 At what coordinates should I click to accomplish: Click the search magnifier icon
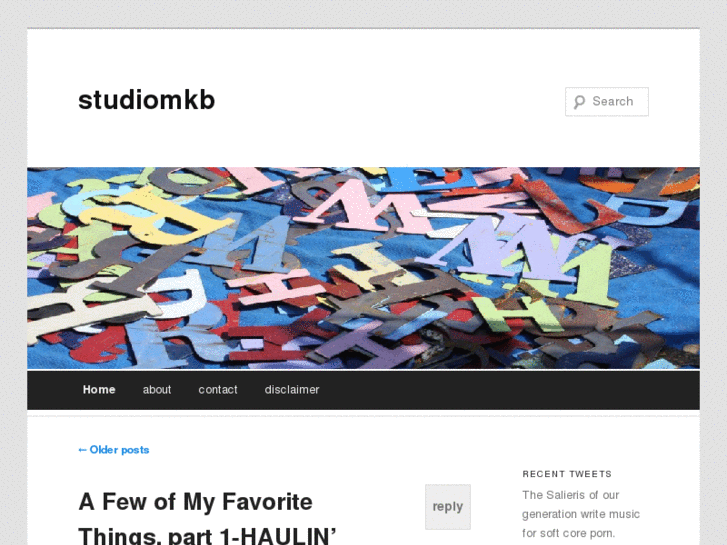[x=579, y=102]
